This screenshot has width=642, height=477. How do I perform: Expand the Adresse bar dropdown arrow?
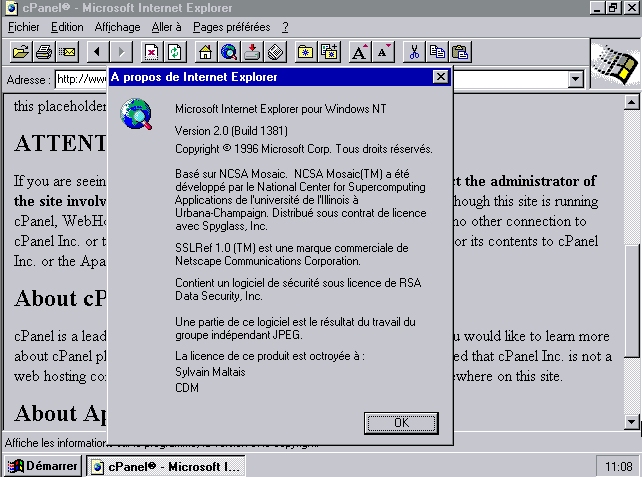[575, 79]
